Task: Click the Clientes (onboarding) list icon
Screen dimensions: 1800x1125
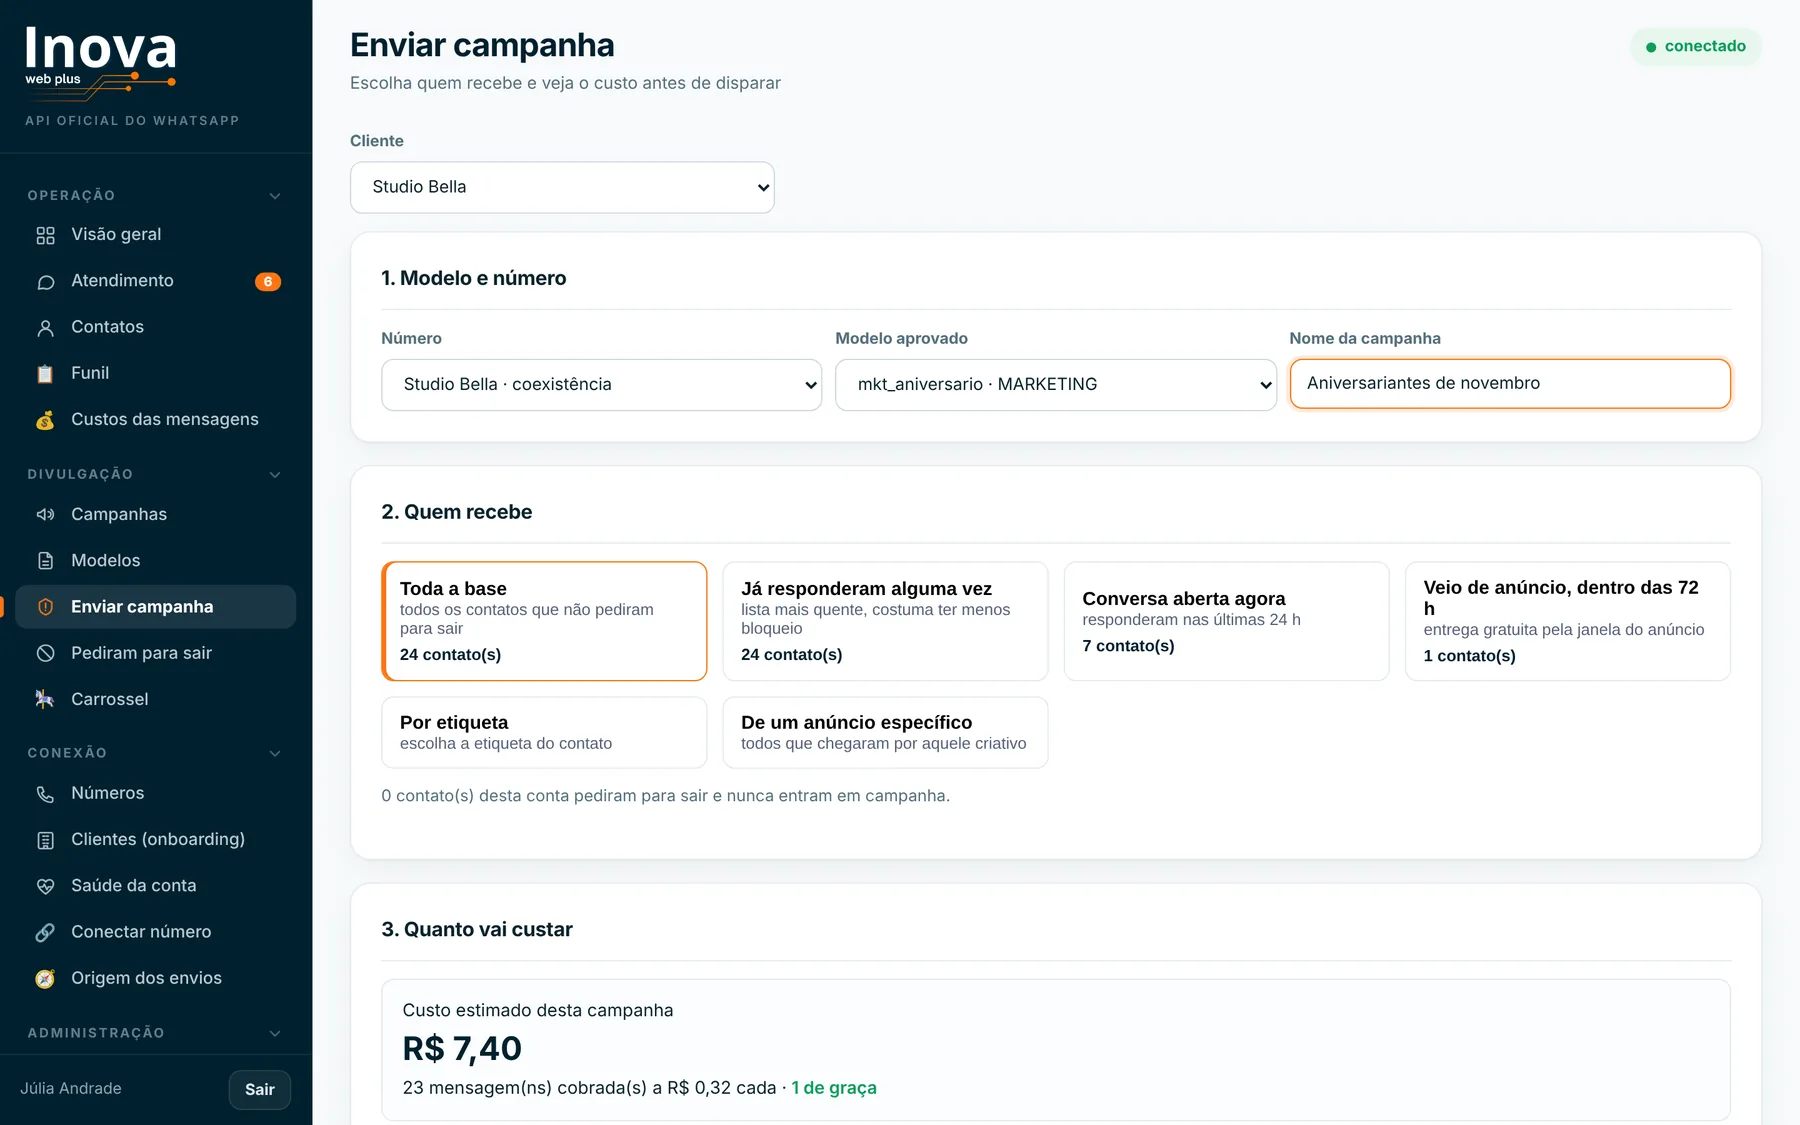Action: point(45,840)
